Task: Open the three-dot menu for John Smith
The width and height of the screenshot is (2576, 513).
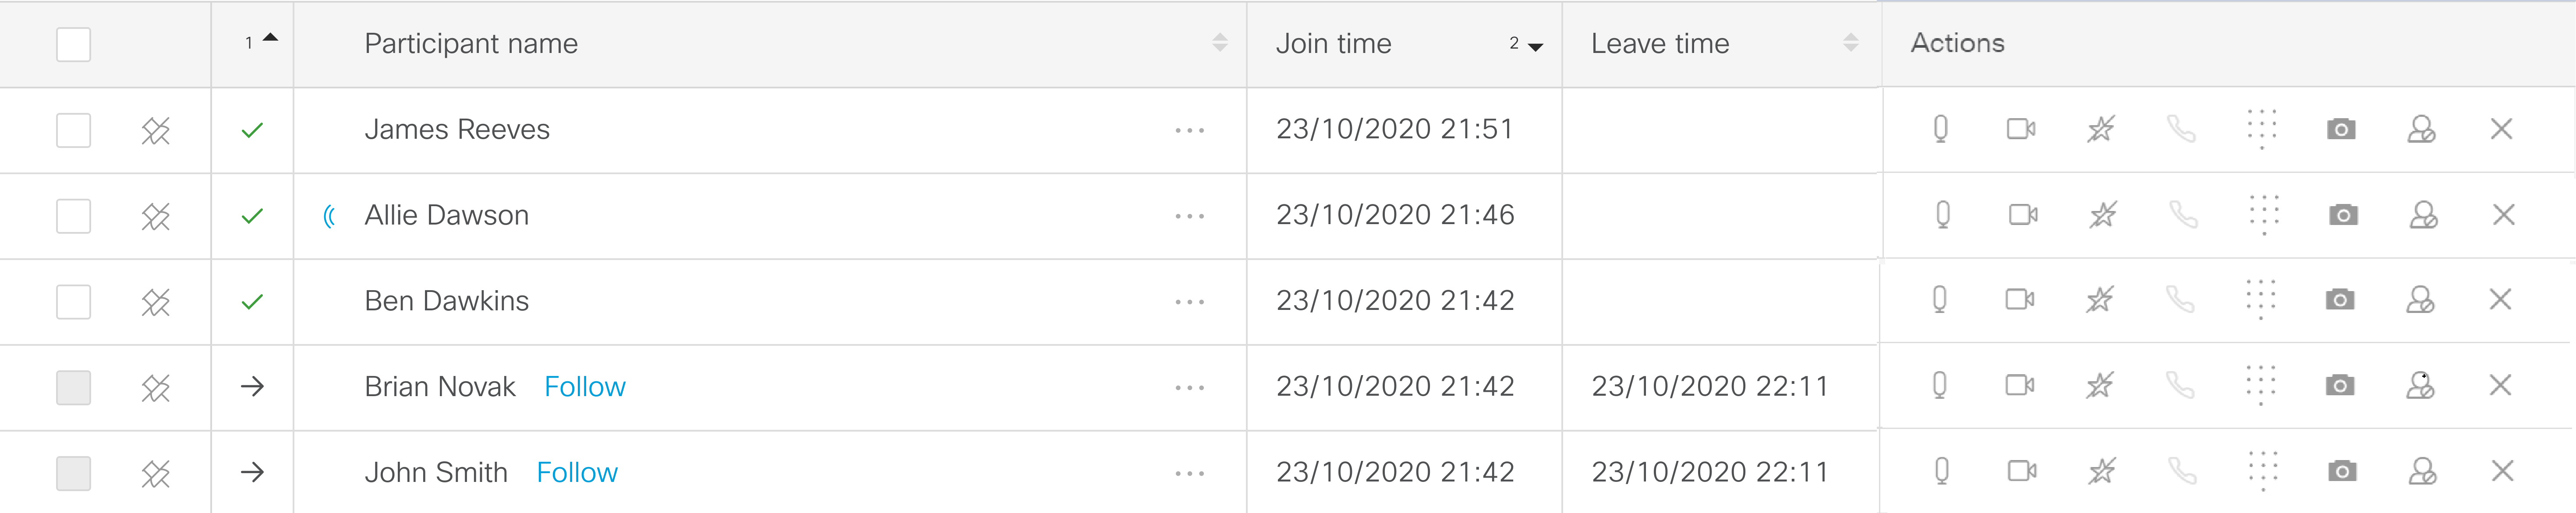Action: (x=1190, y=471)
